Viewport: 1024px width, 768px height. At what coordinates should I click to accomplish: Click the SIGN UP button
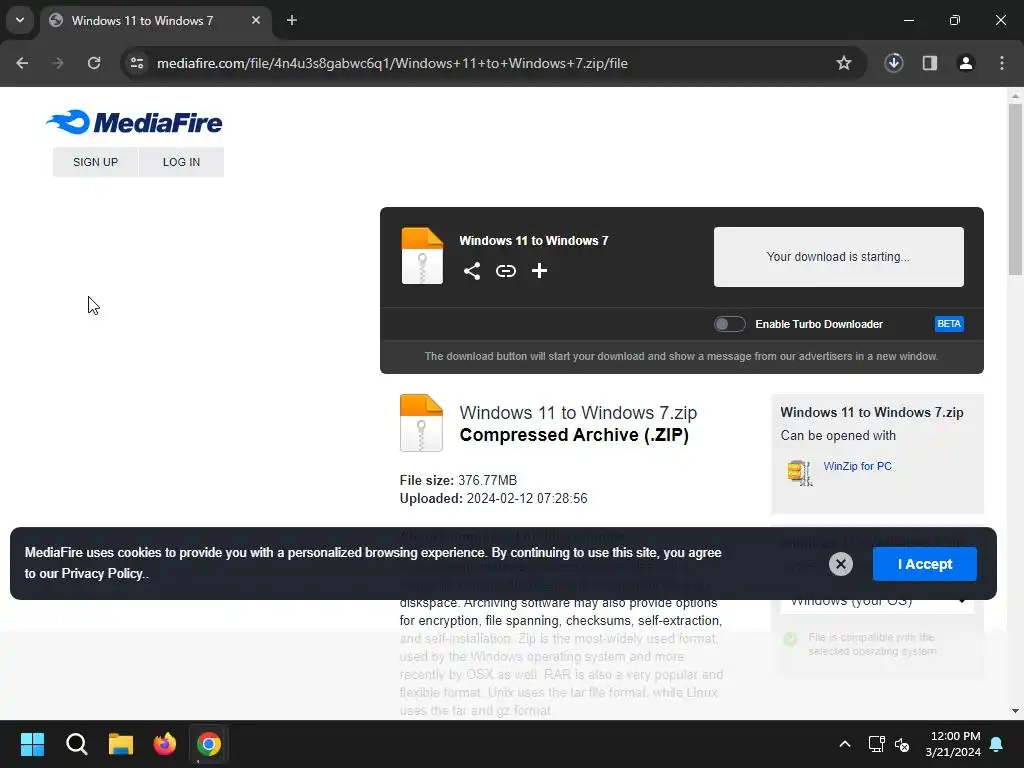point(95,162)
